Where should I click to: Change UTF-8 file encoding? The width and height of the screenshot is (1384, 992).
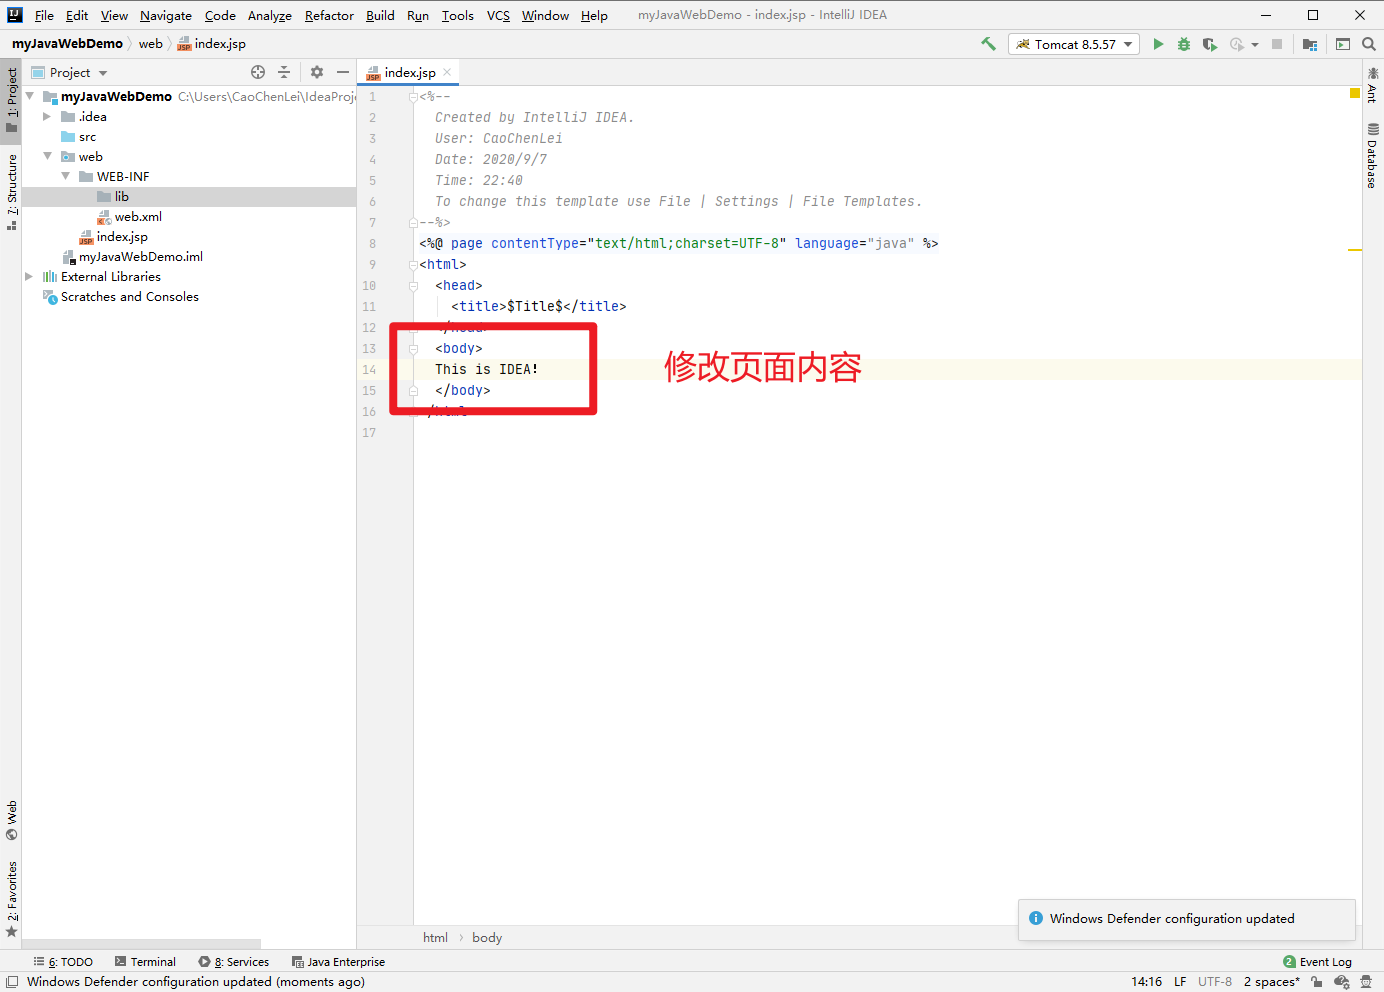coord(1215,982)
